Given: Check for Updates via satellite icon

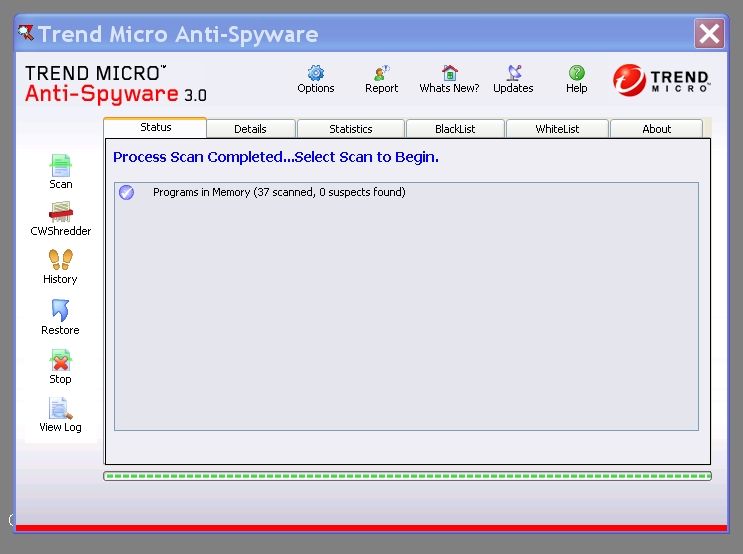Looking at the screenshot, I should coord(514,73).
